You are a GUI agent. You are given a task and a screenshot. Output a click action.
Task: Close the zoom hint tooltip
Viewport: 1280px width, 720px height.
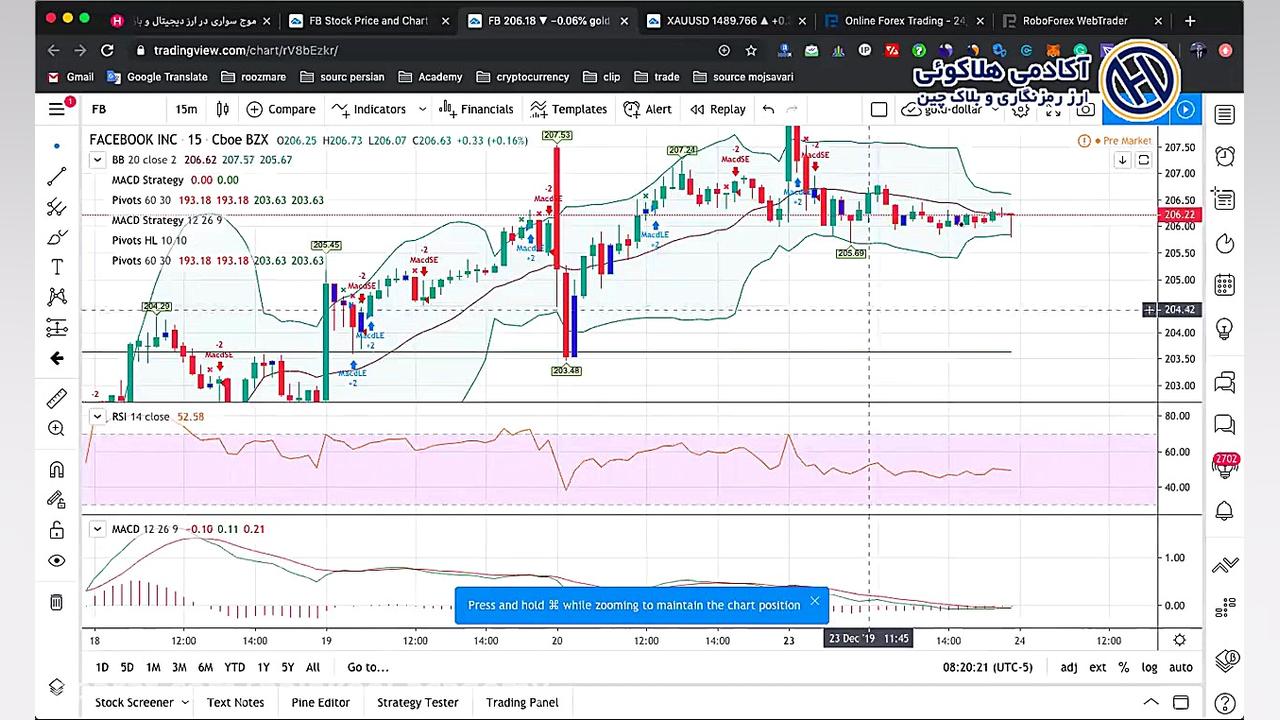815,601
